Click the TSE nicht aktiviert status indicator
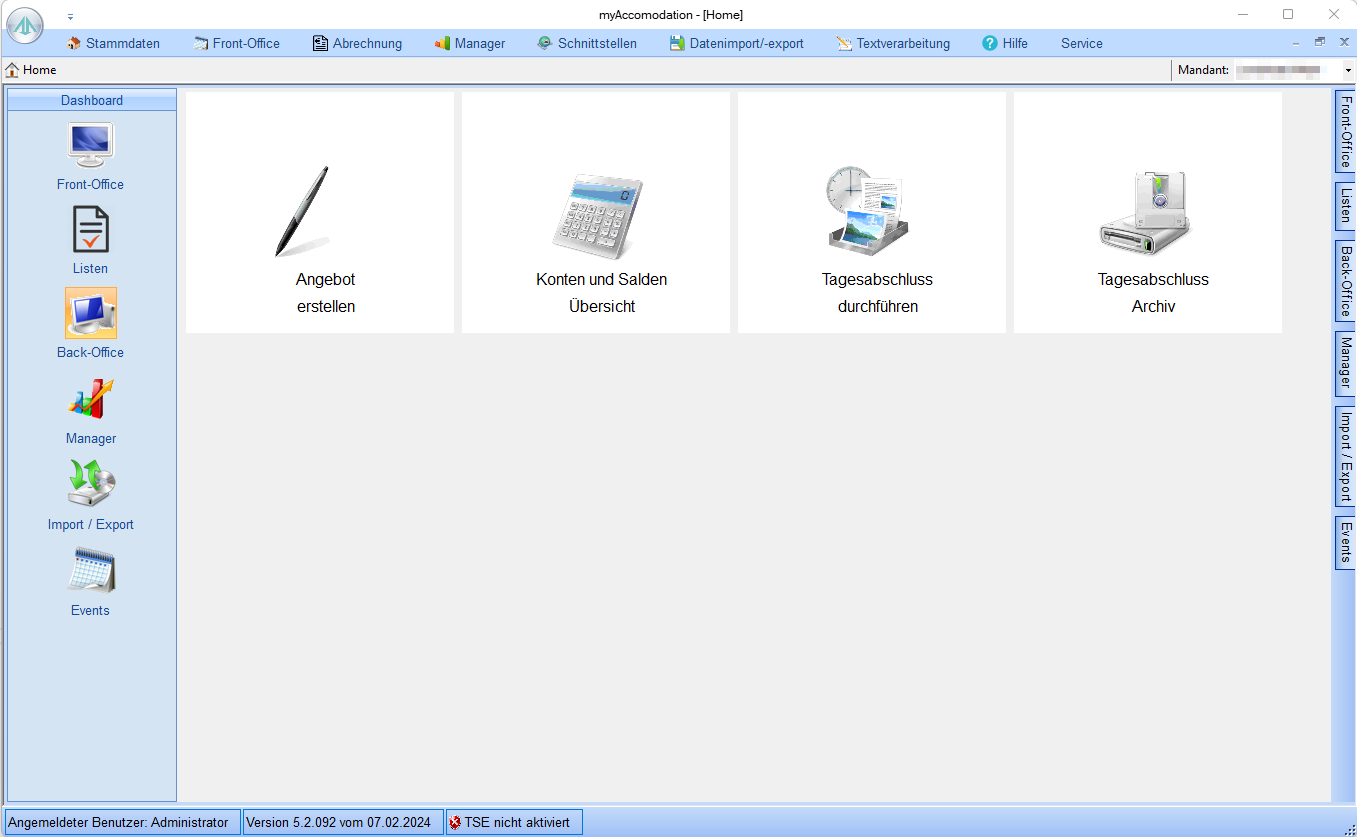 click(514, 822)
